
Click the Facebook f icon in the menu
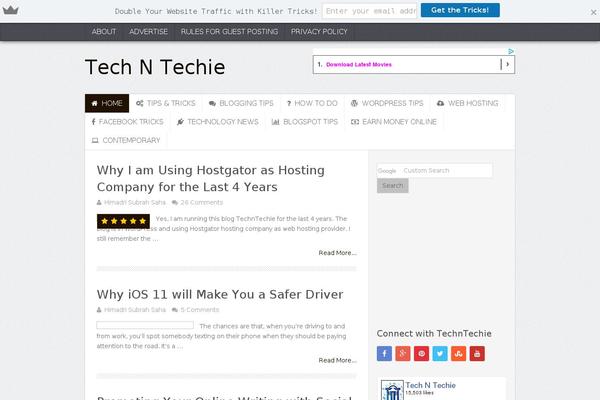pos(93,122)
